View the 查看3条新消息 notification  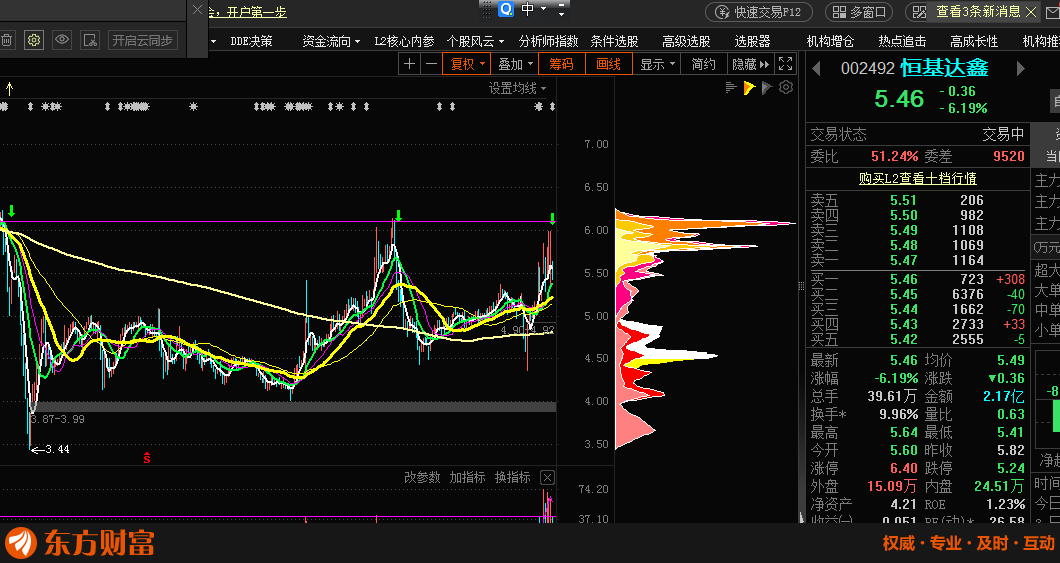click(x=978, y=11)
